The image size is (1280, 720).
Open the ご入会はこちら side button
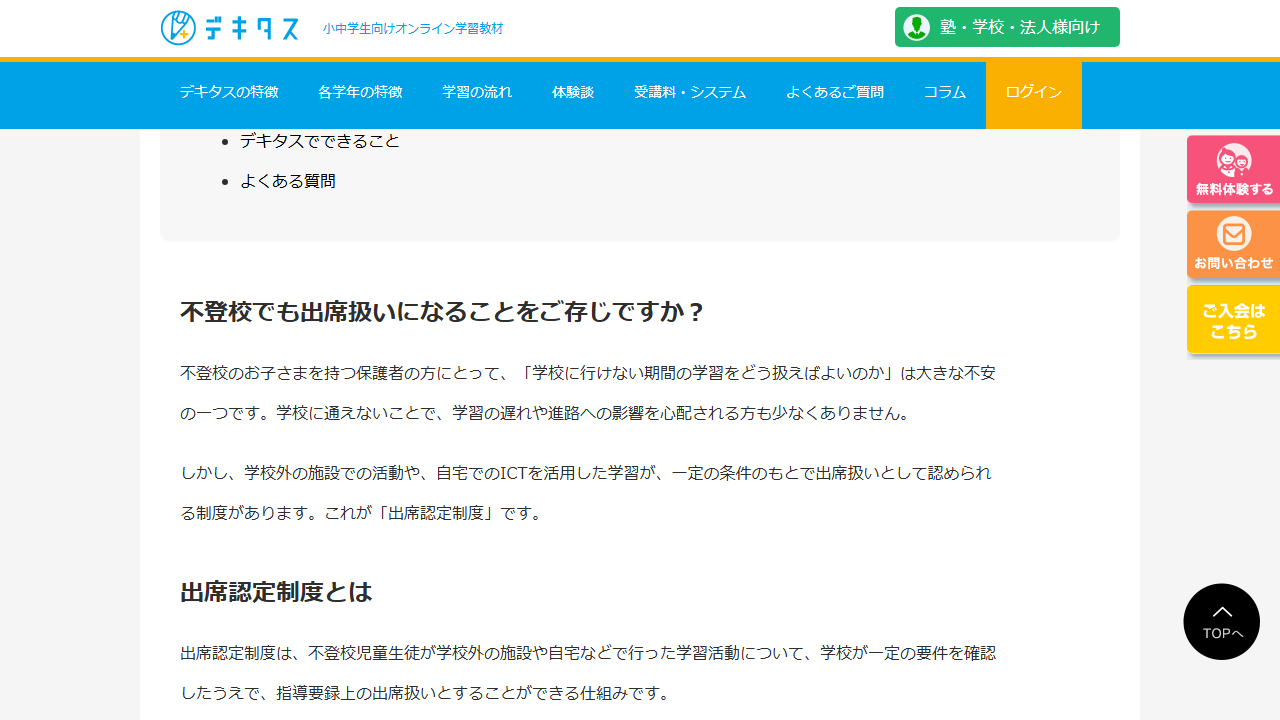click(1234, 320)
